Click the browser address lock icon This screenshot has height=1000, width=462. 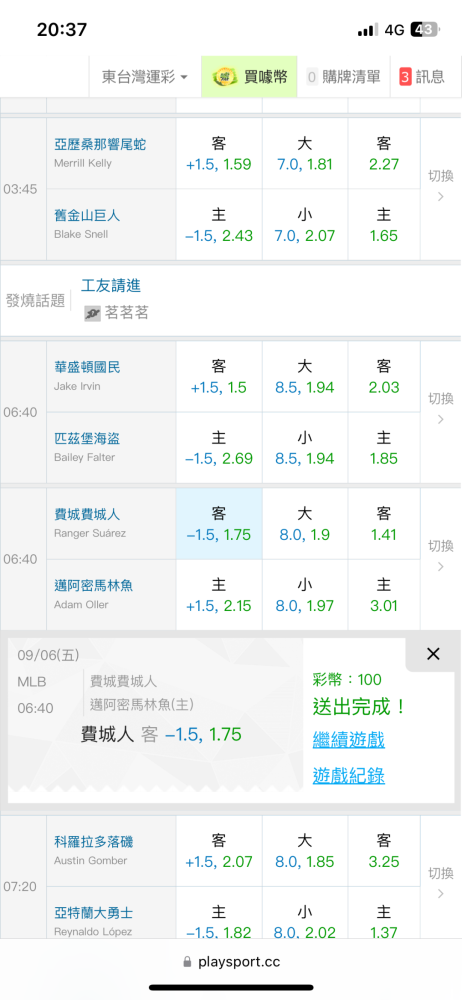click(x=187, y=962)
